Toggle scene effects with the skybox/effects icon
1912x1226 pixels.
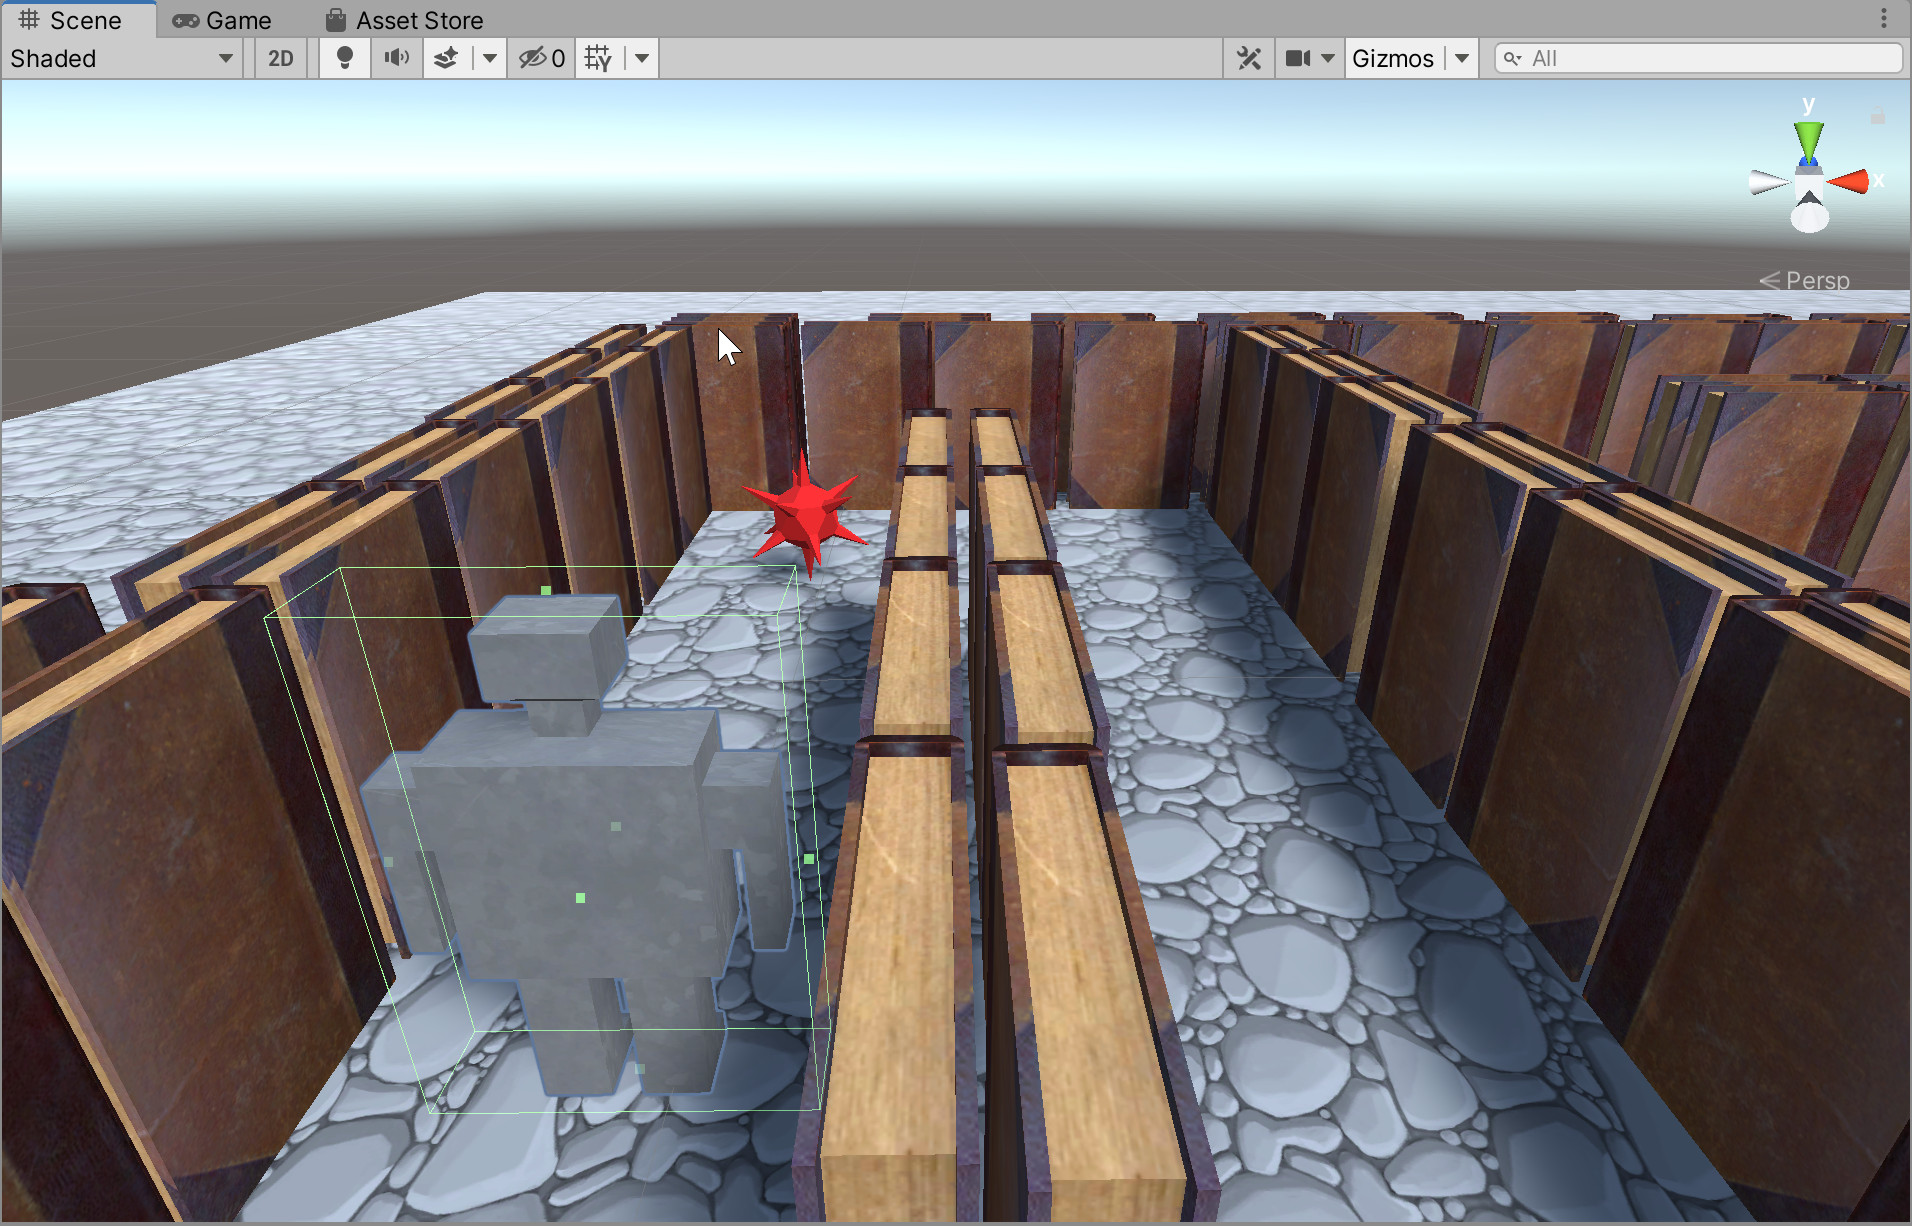446,58
